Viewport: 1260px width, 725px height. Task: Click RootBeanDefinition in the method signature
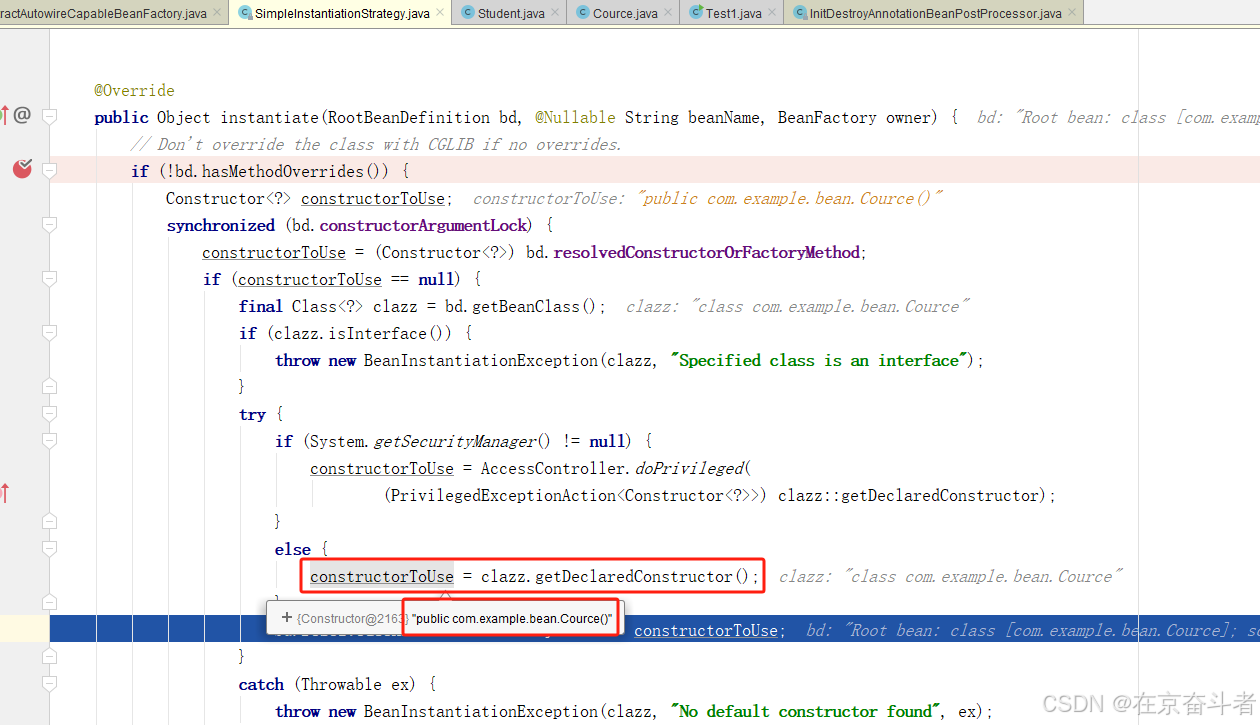(408, 117)
